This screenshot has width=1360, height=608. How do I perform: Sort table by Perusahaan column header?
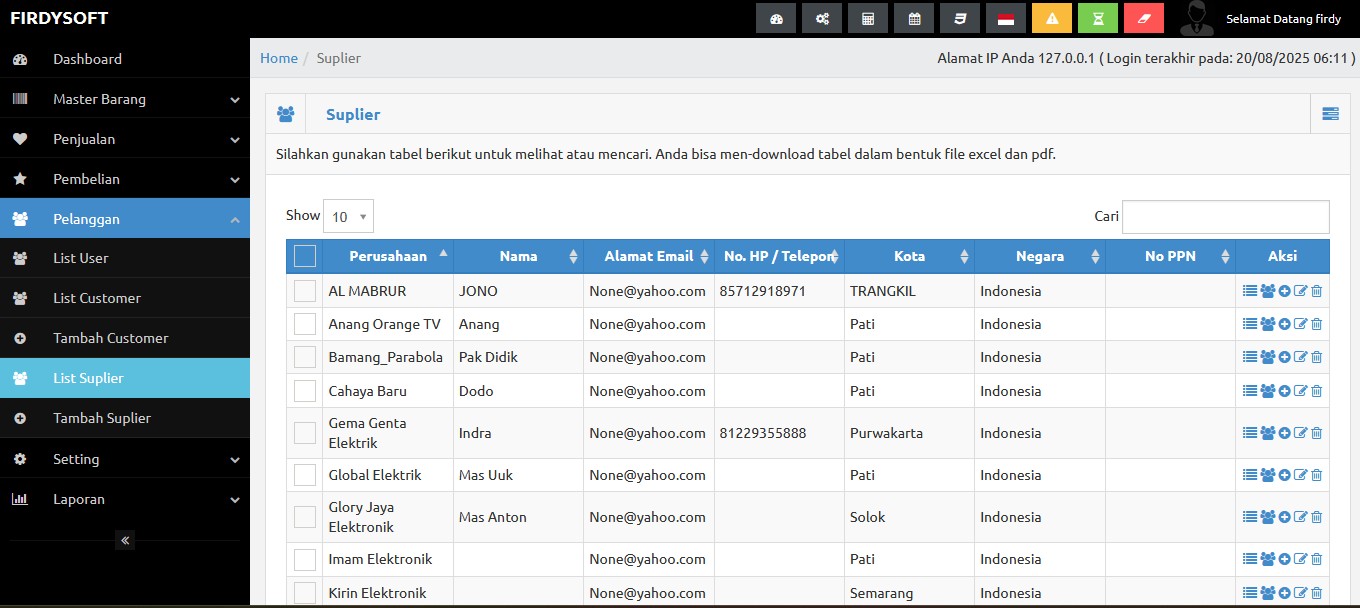click(387, 256)
